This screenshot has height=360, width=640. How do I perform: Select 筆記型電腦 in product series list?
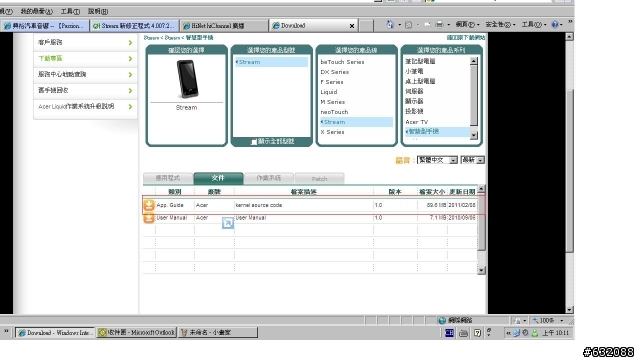[420, 61]
